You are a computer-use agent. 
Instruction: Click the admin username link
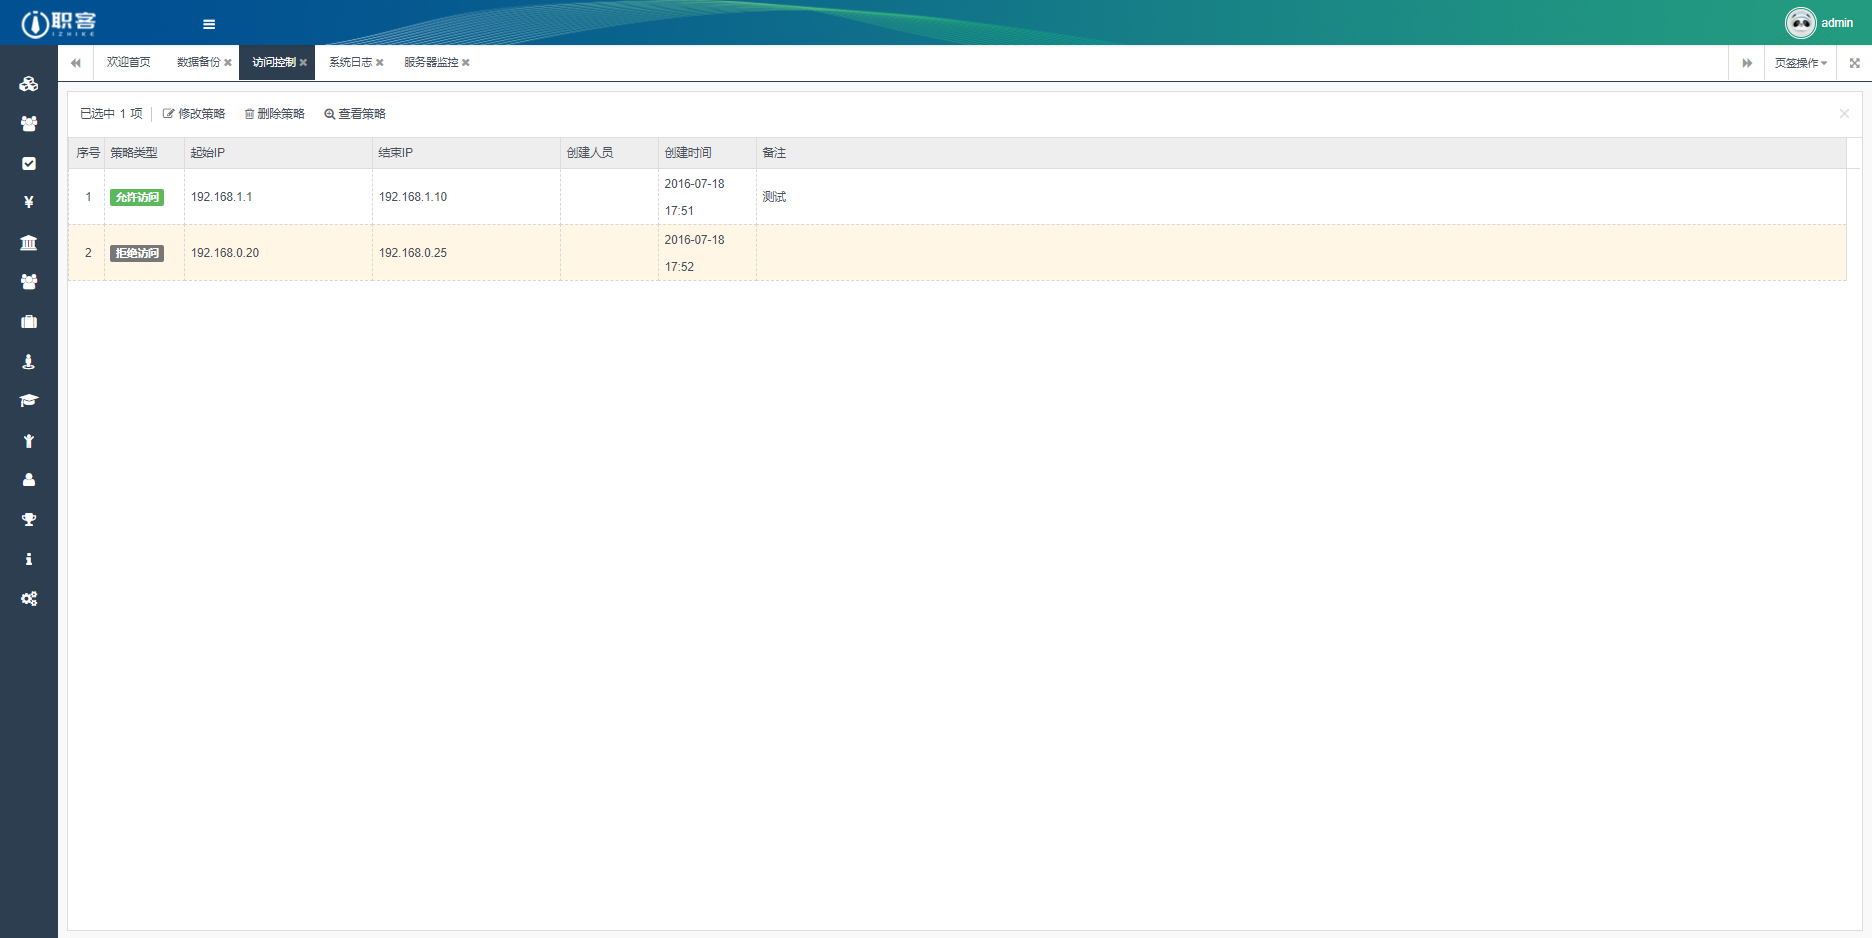pyautogui.click(x=1837, y=23)
